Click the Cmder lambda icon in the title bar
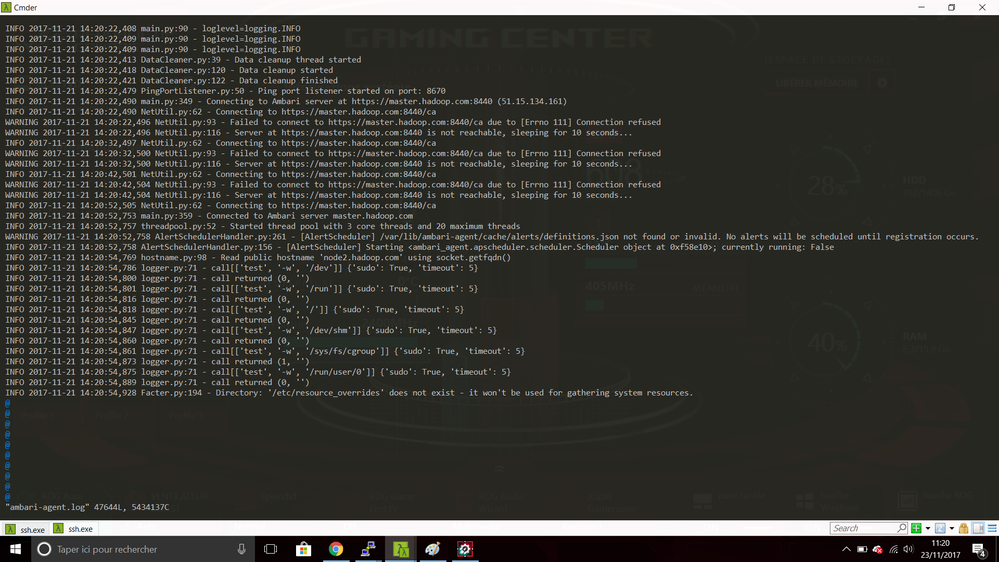 coord(6,7)
